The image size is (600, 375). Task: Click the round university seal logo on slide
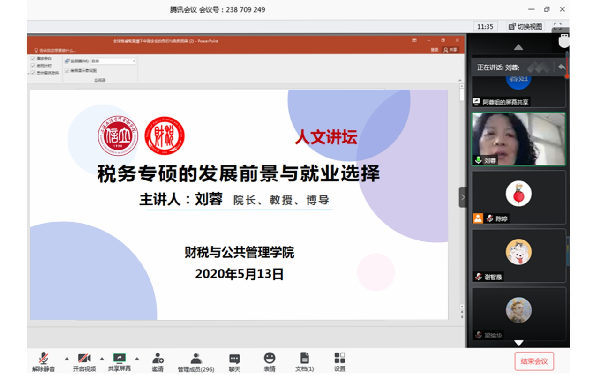[x=118, y=136]
